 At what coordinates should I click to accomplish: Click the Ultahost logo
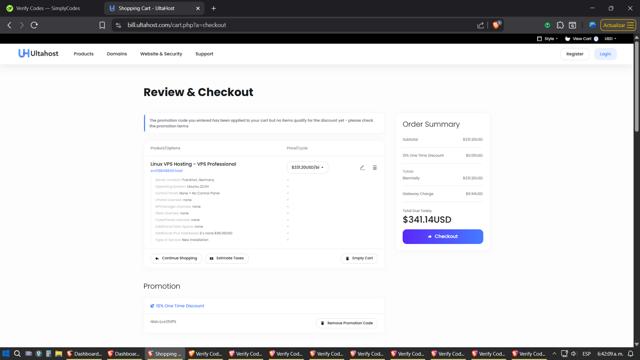(x=38, y=53)
